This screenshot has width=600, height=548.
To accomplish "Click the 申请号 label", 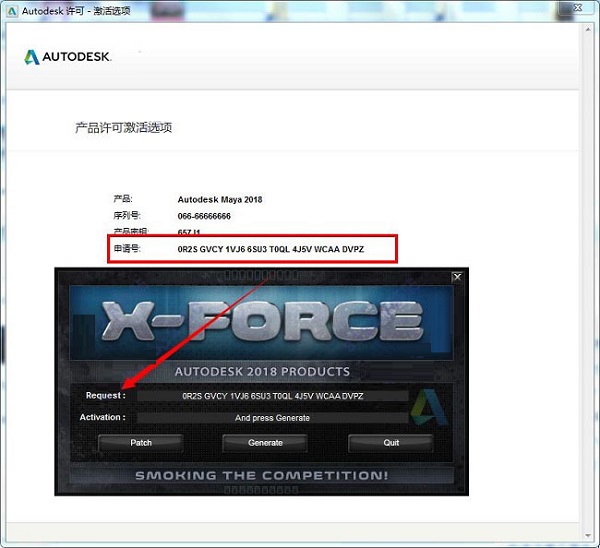I will click(x=127, y=249).
